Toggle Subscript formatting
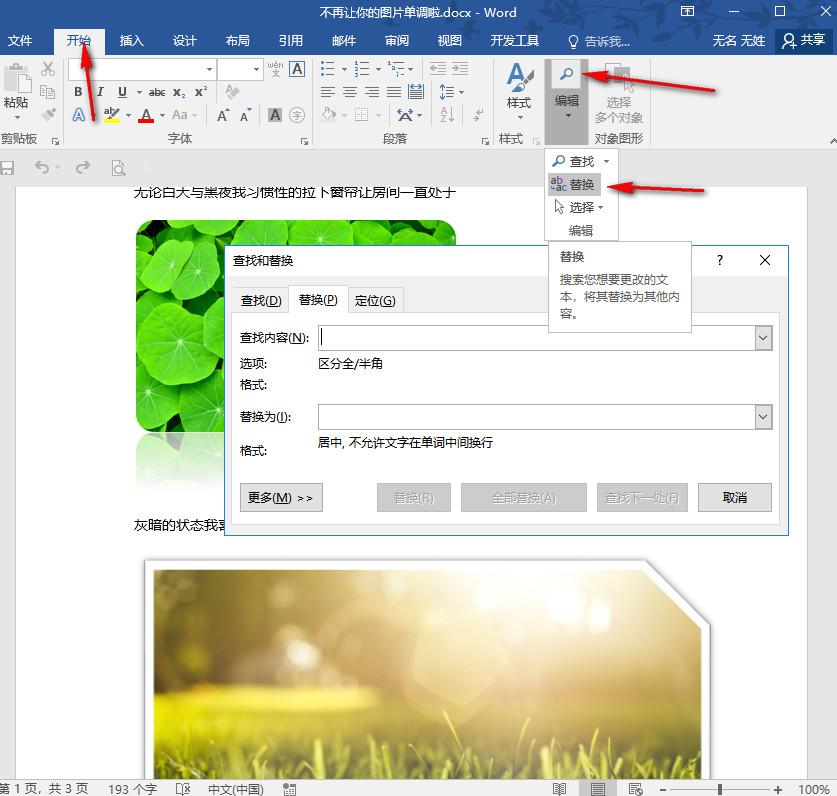837x796 pixels. (179, 92)
